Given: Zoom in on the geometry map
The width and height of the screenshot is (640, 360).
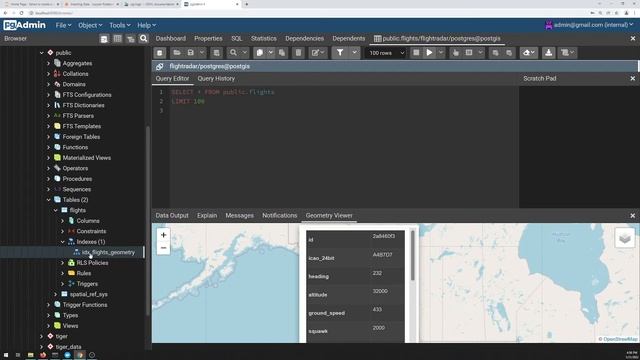Looking at the screenshot, I should [x=163, y=235].
